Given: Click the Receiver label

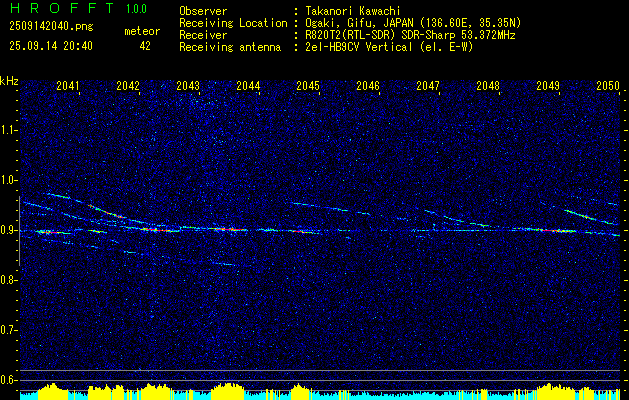Looking at the screenshot, I should [203, 35].
